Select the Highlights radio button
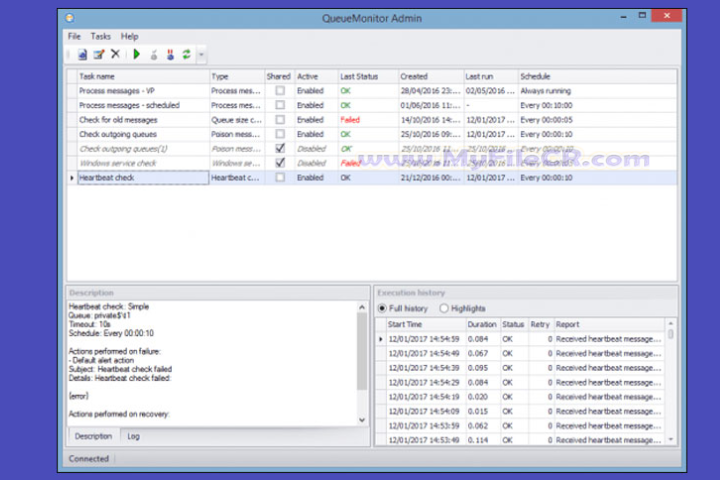This screenshot has width=720, height=480. coord(444,308)
